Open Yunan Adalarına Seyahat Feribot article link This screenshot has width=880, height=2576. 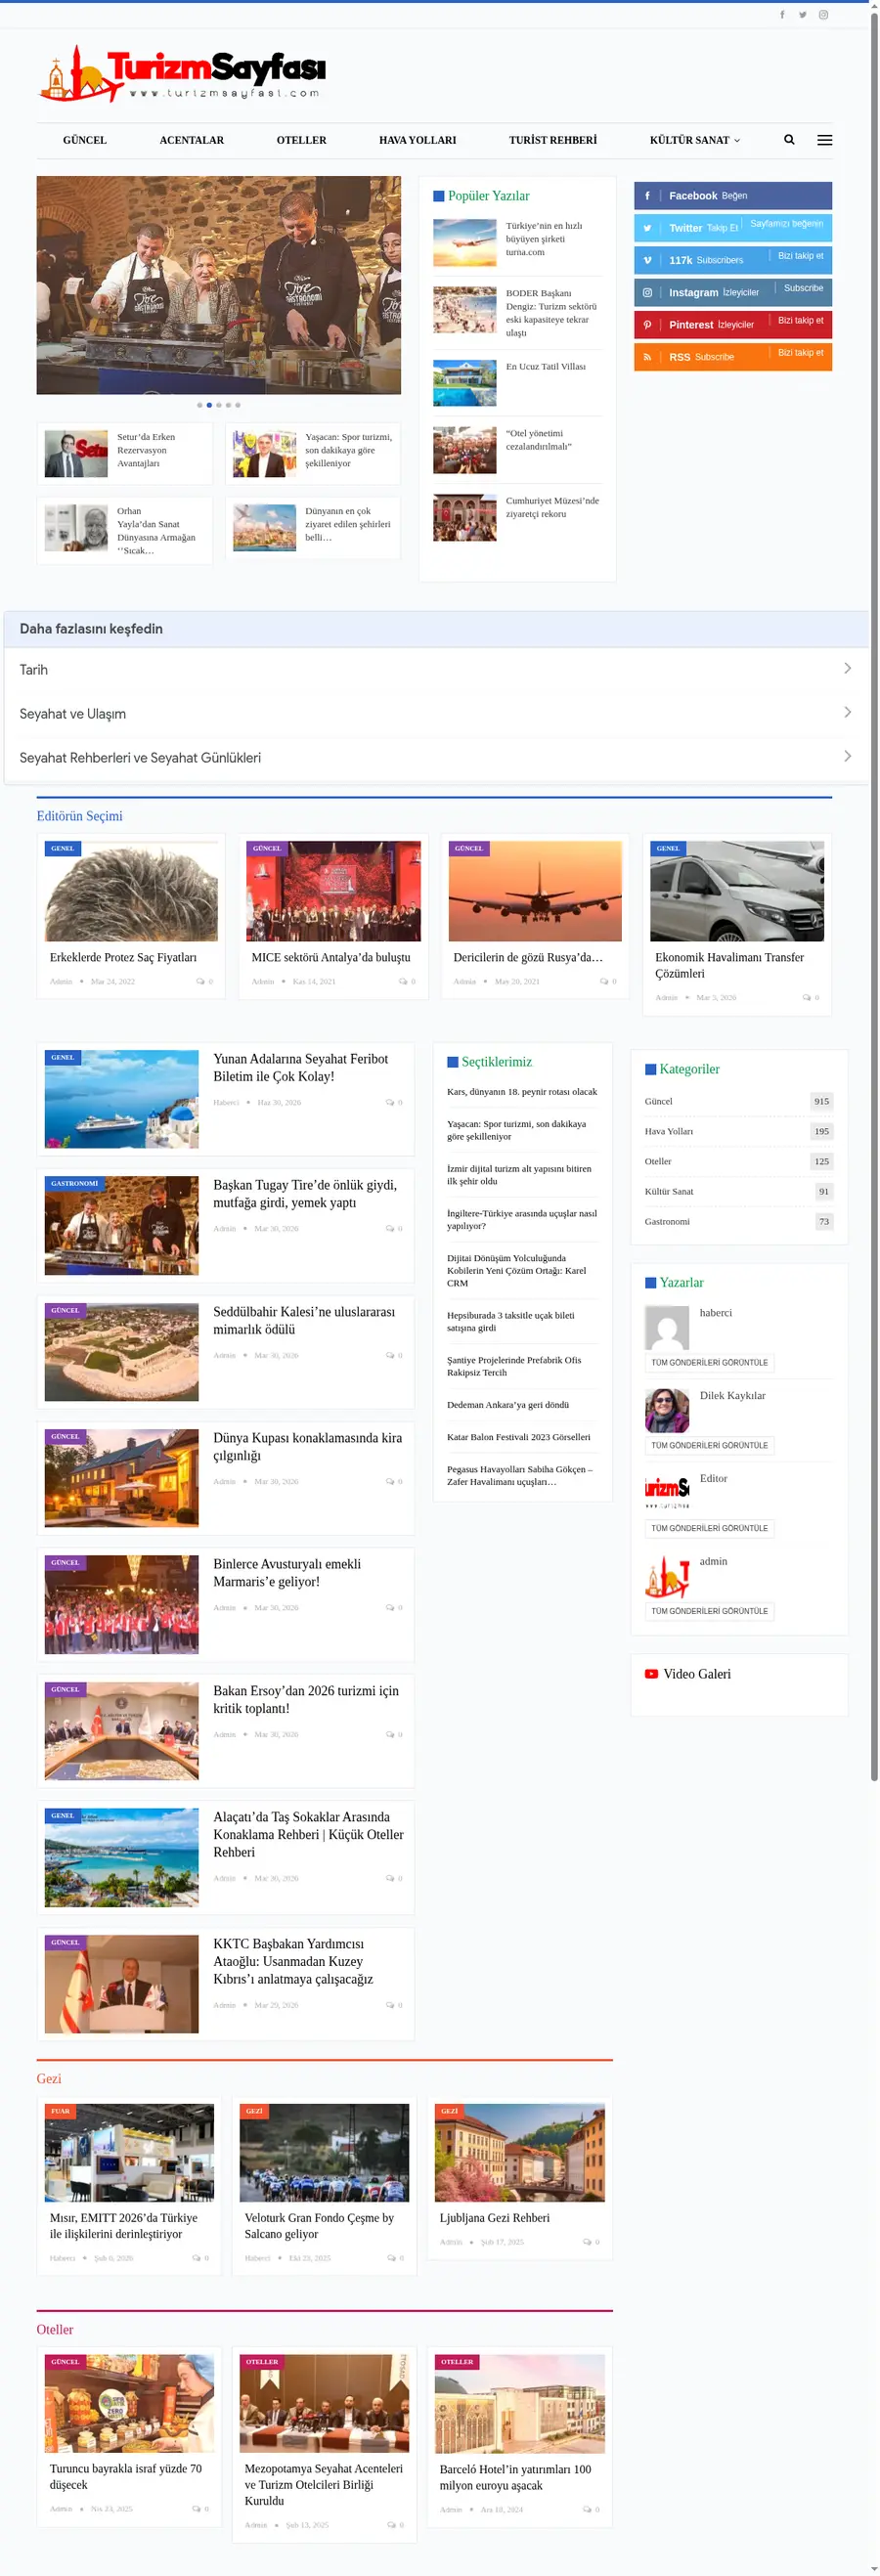coord(301,1067)
